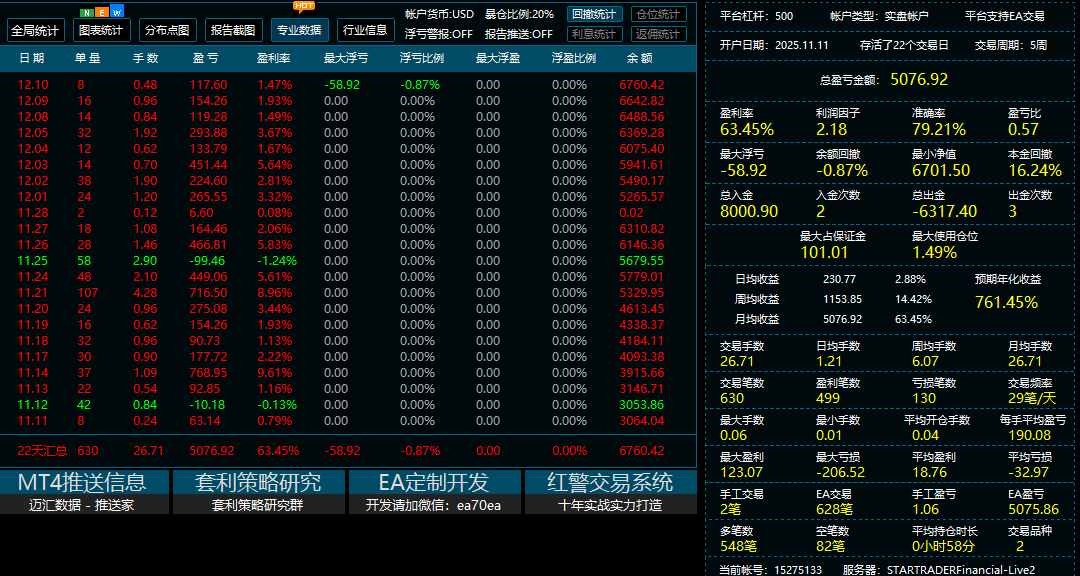Click the 利息统计 button
This screenshot has height=576, width=1080.
[x=595, y=34]
